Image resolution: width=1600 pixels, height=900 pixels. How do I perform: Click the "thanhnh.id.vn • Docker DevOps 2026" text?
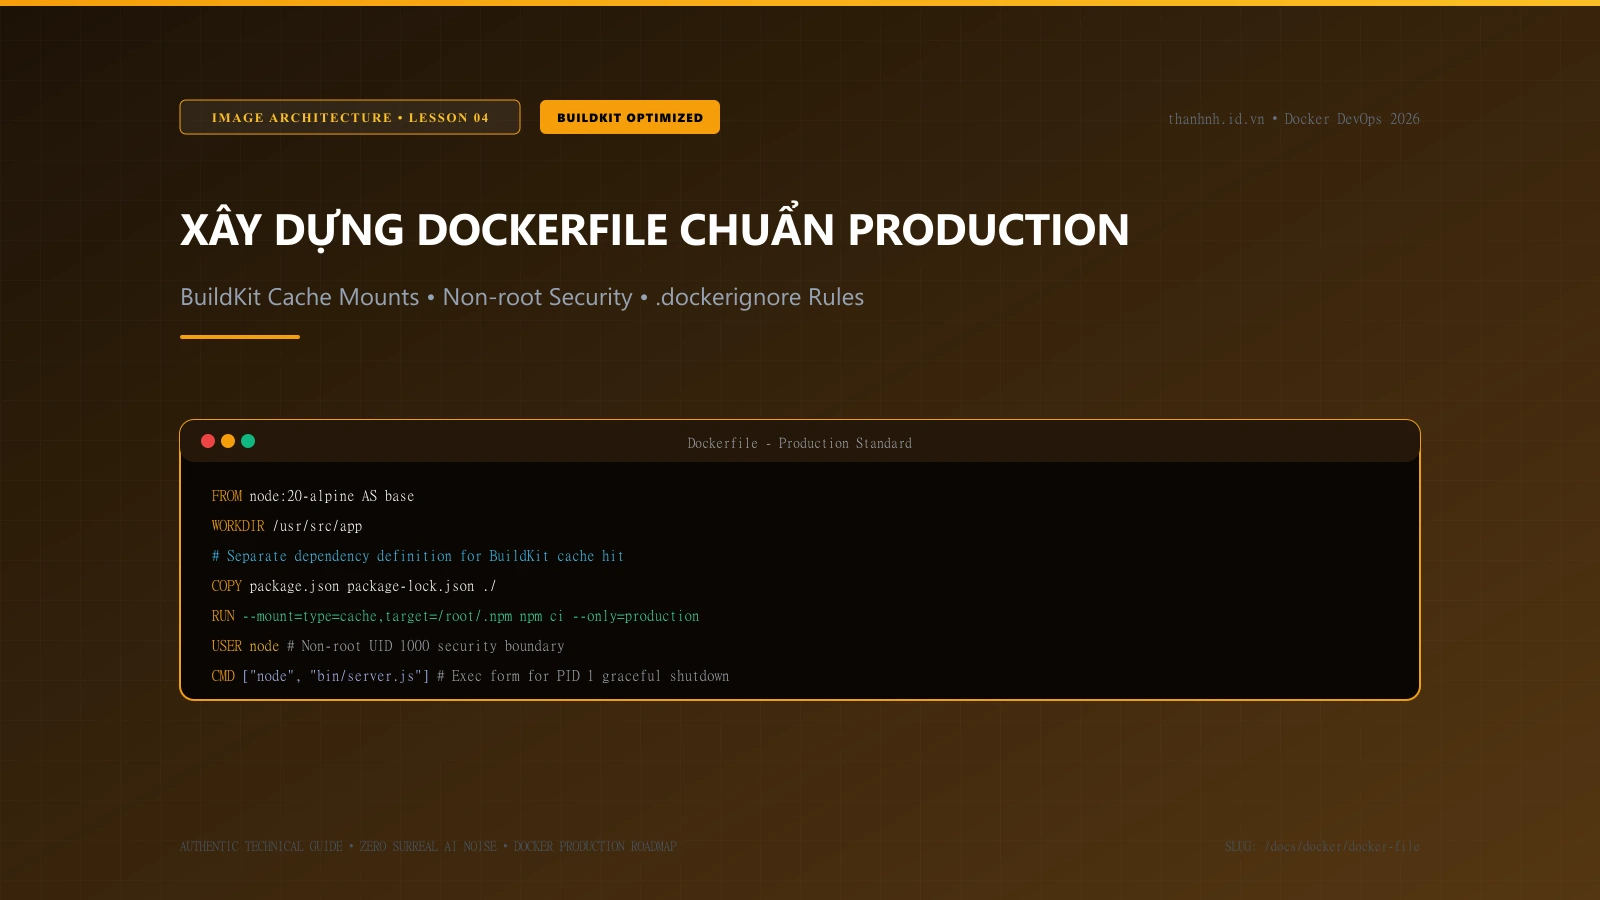1294,119
